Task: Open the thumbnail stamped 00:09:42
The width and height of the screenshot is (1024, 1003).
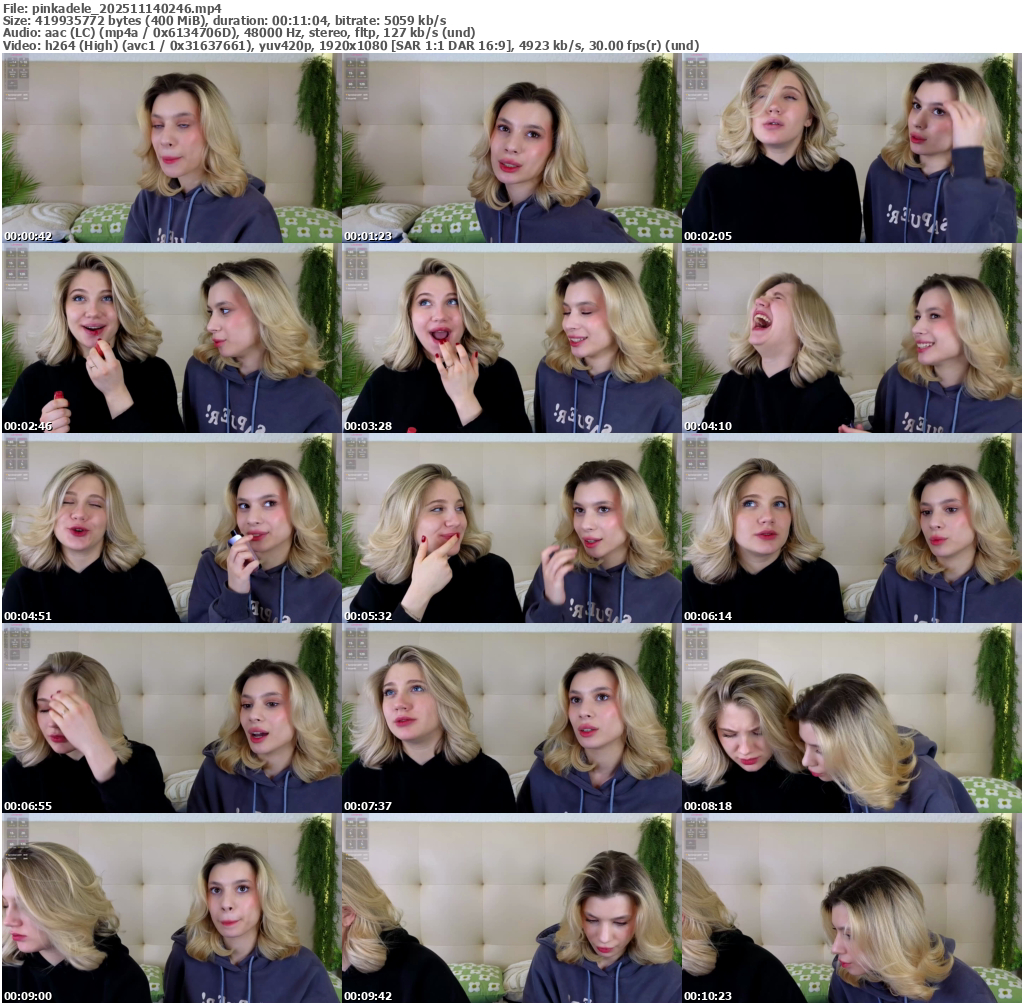Action: [511, 908]
